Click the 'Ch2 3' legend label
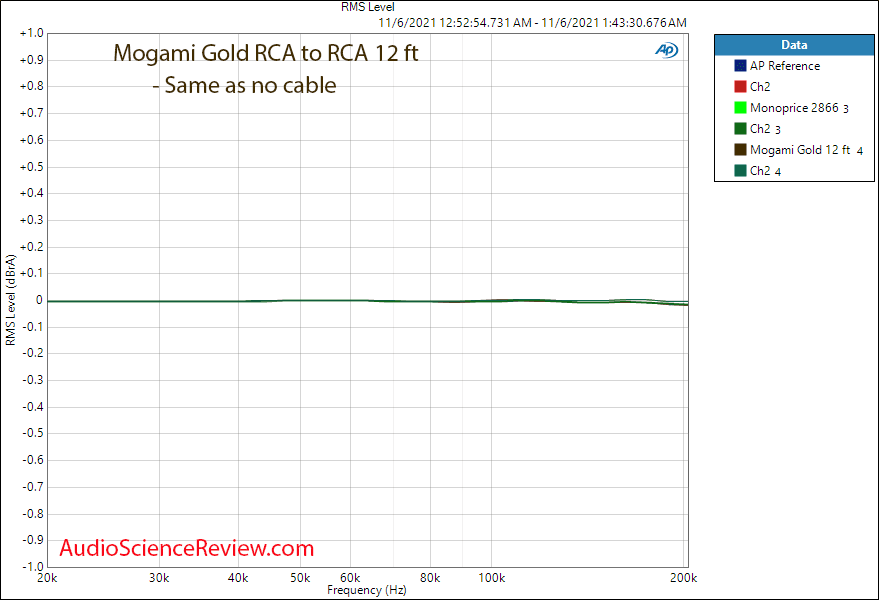879x600 pixels. point(765,129)
